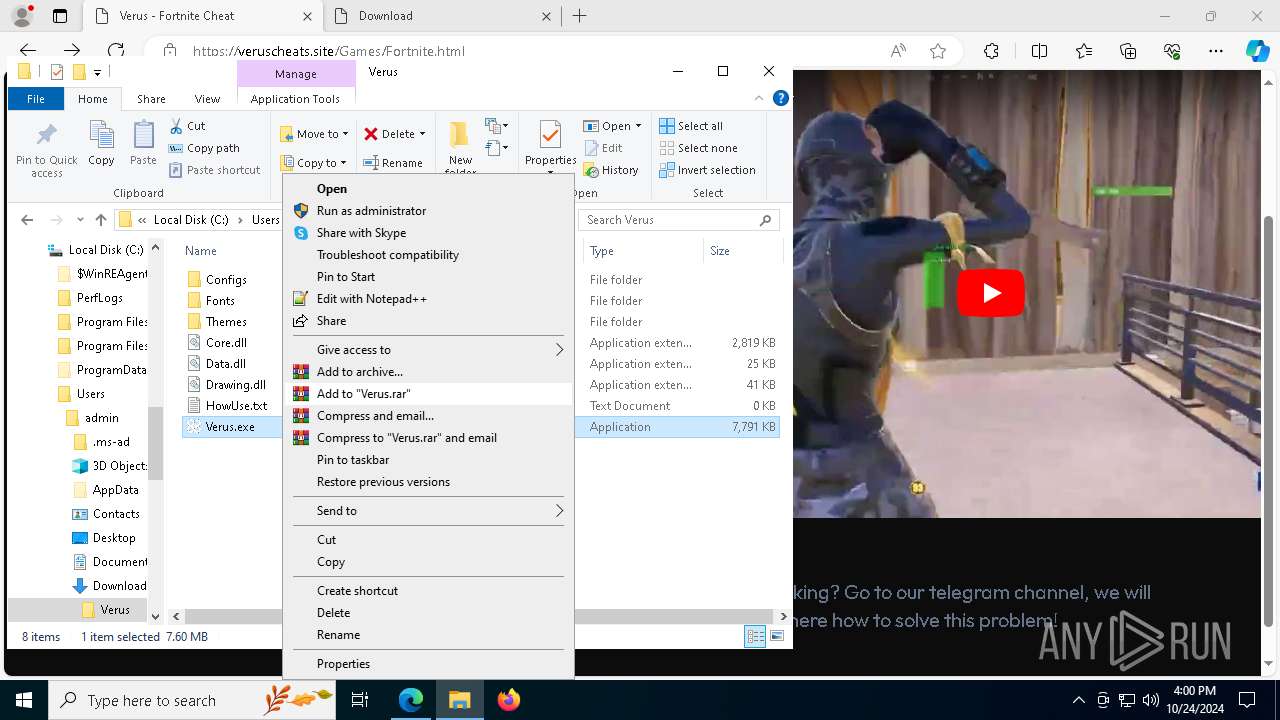Add page to favorites star in Edge

[x=937, y=51]
